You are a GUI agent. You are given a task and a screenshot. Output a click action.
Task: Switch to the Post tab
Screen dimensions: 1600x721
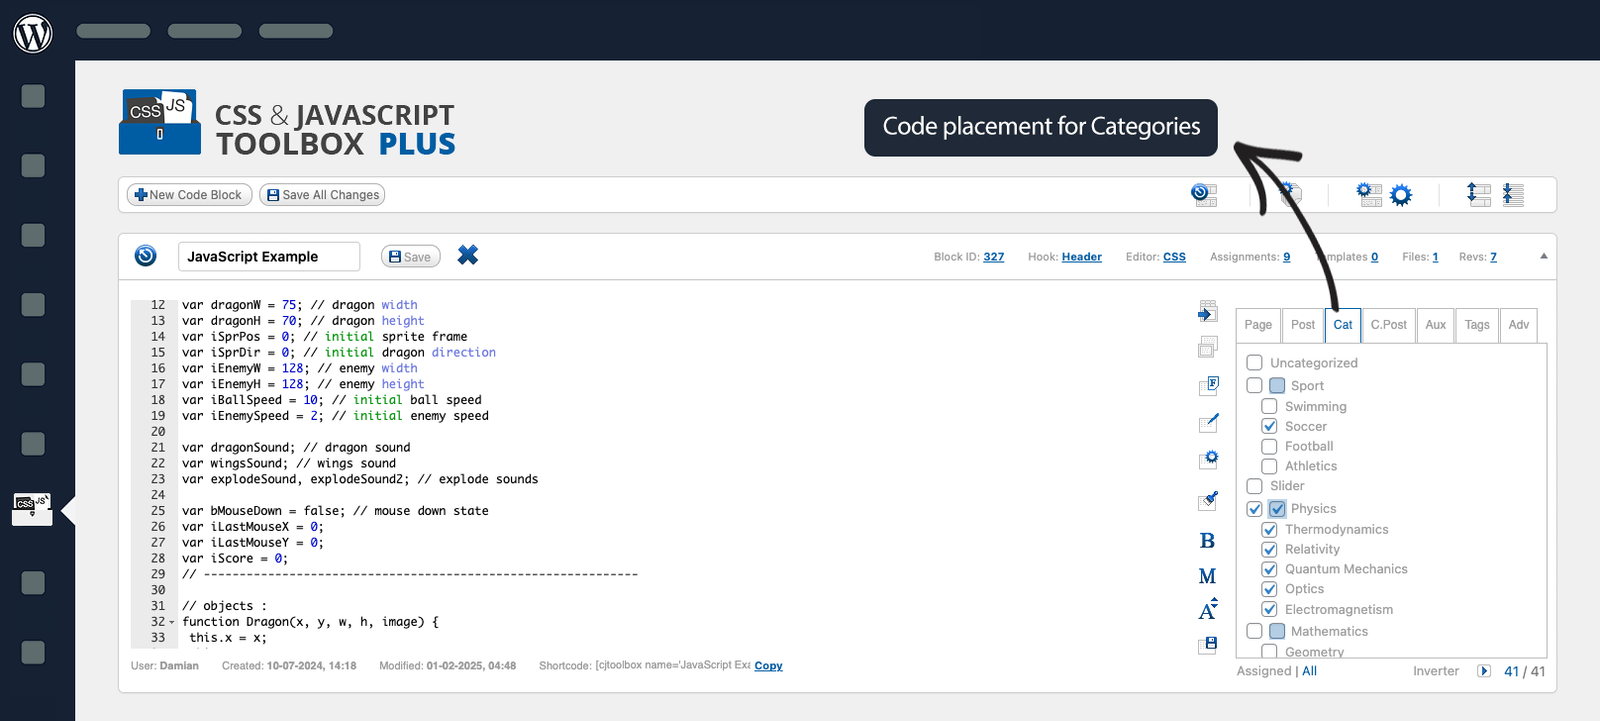pos(1303,325)
